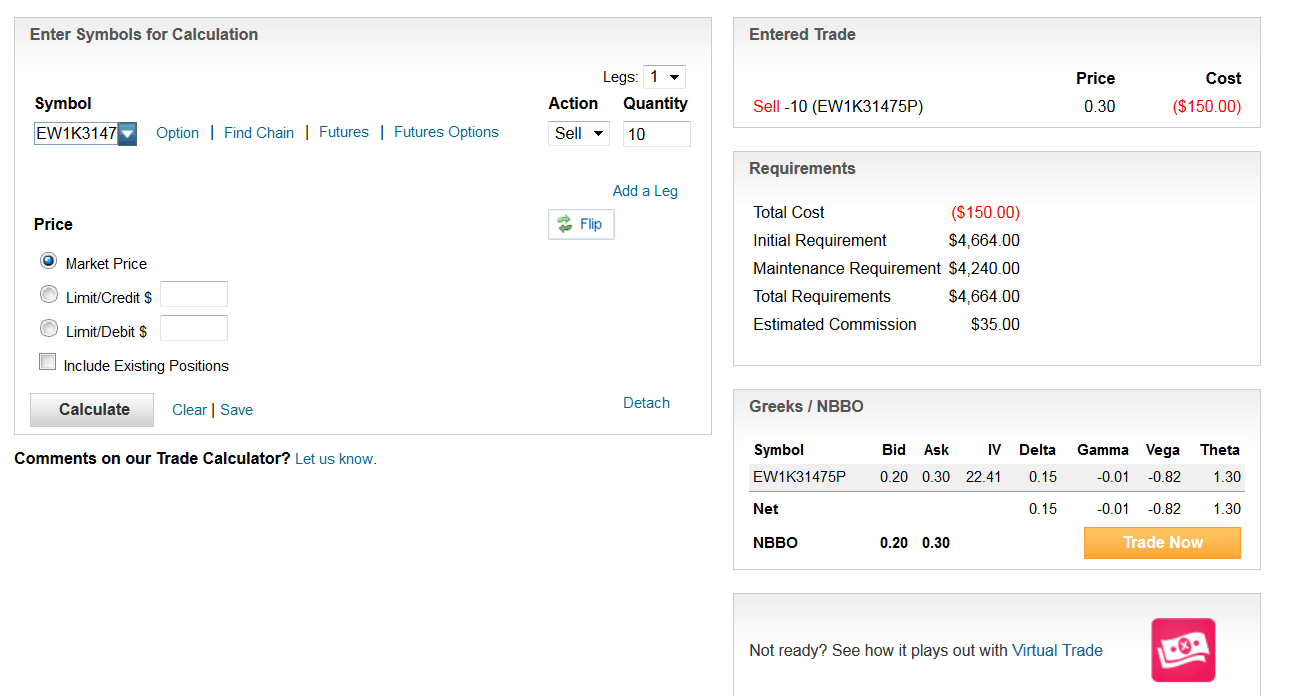The width and height of the screenshot is (1291, 696).
Task: Click the Theta column header
Action: 1220,450
